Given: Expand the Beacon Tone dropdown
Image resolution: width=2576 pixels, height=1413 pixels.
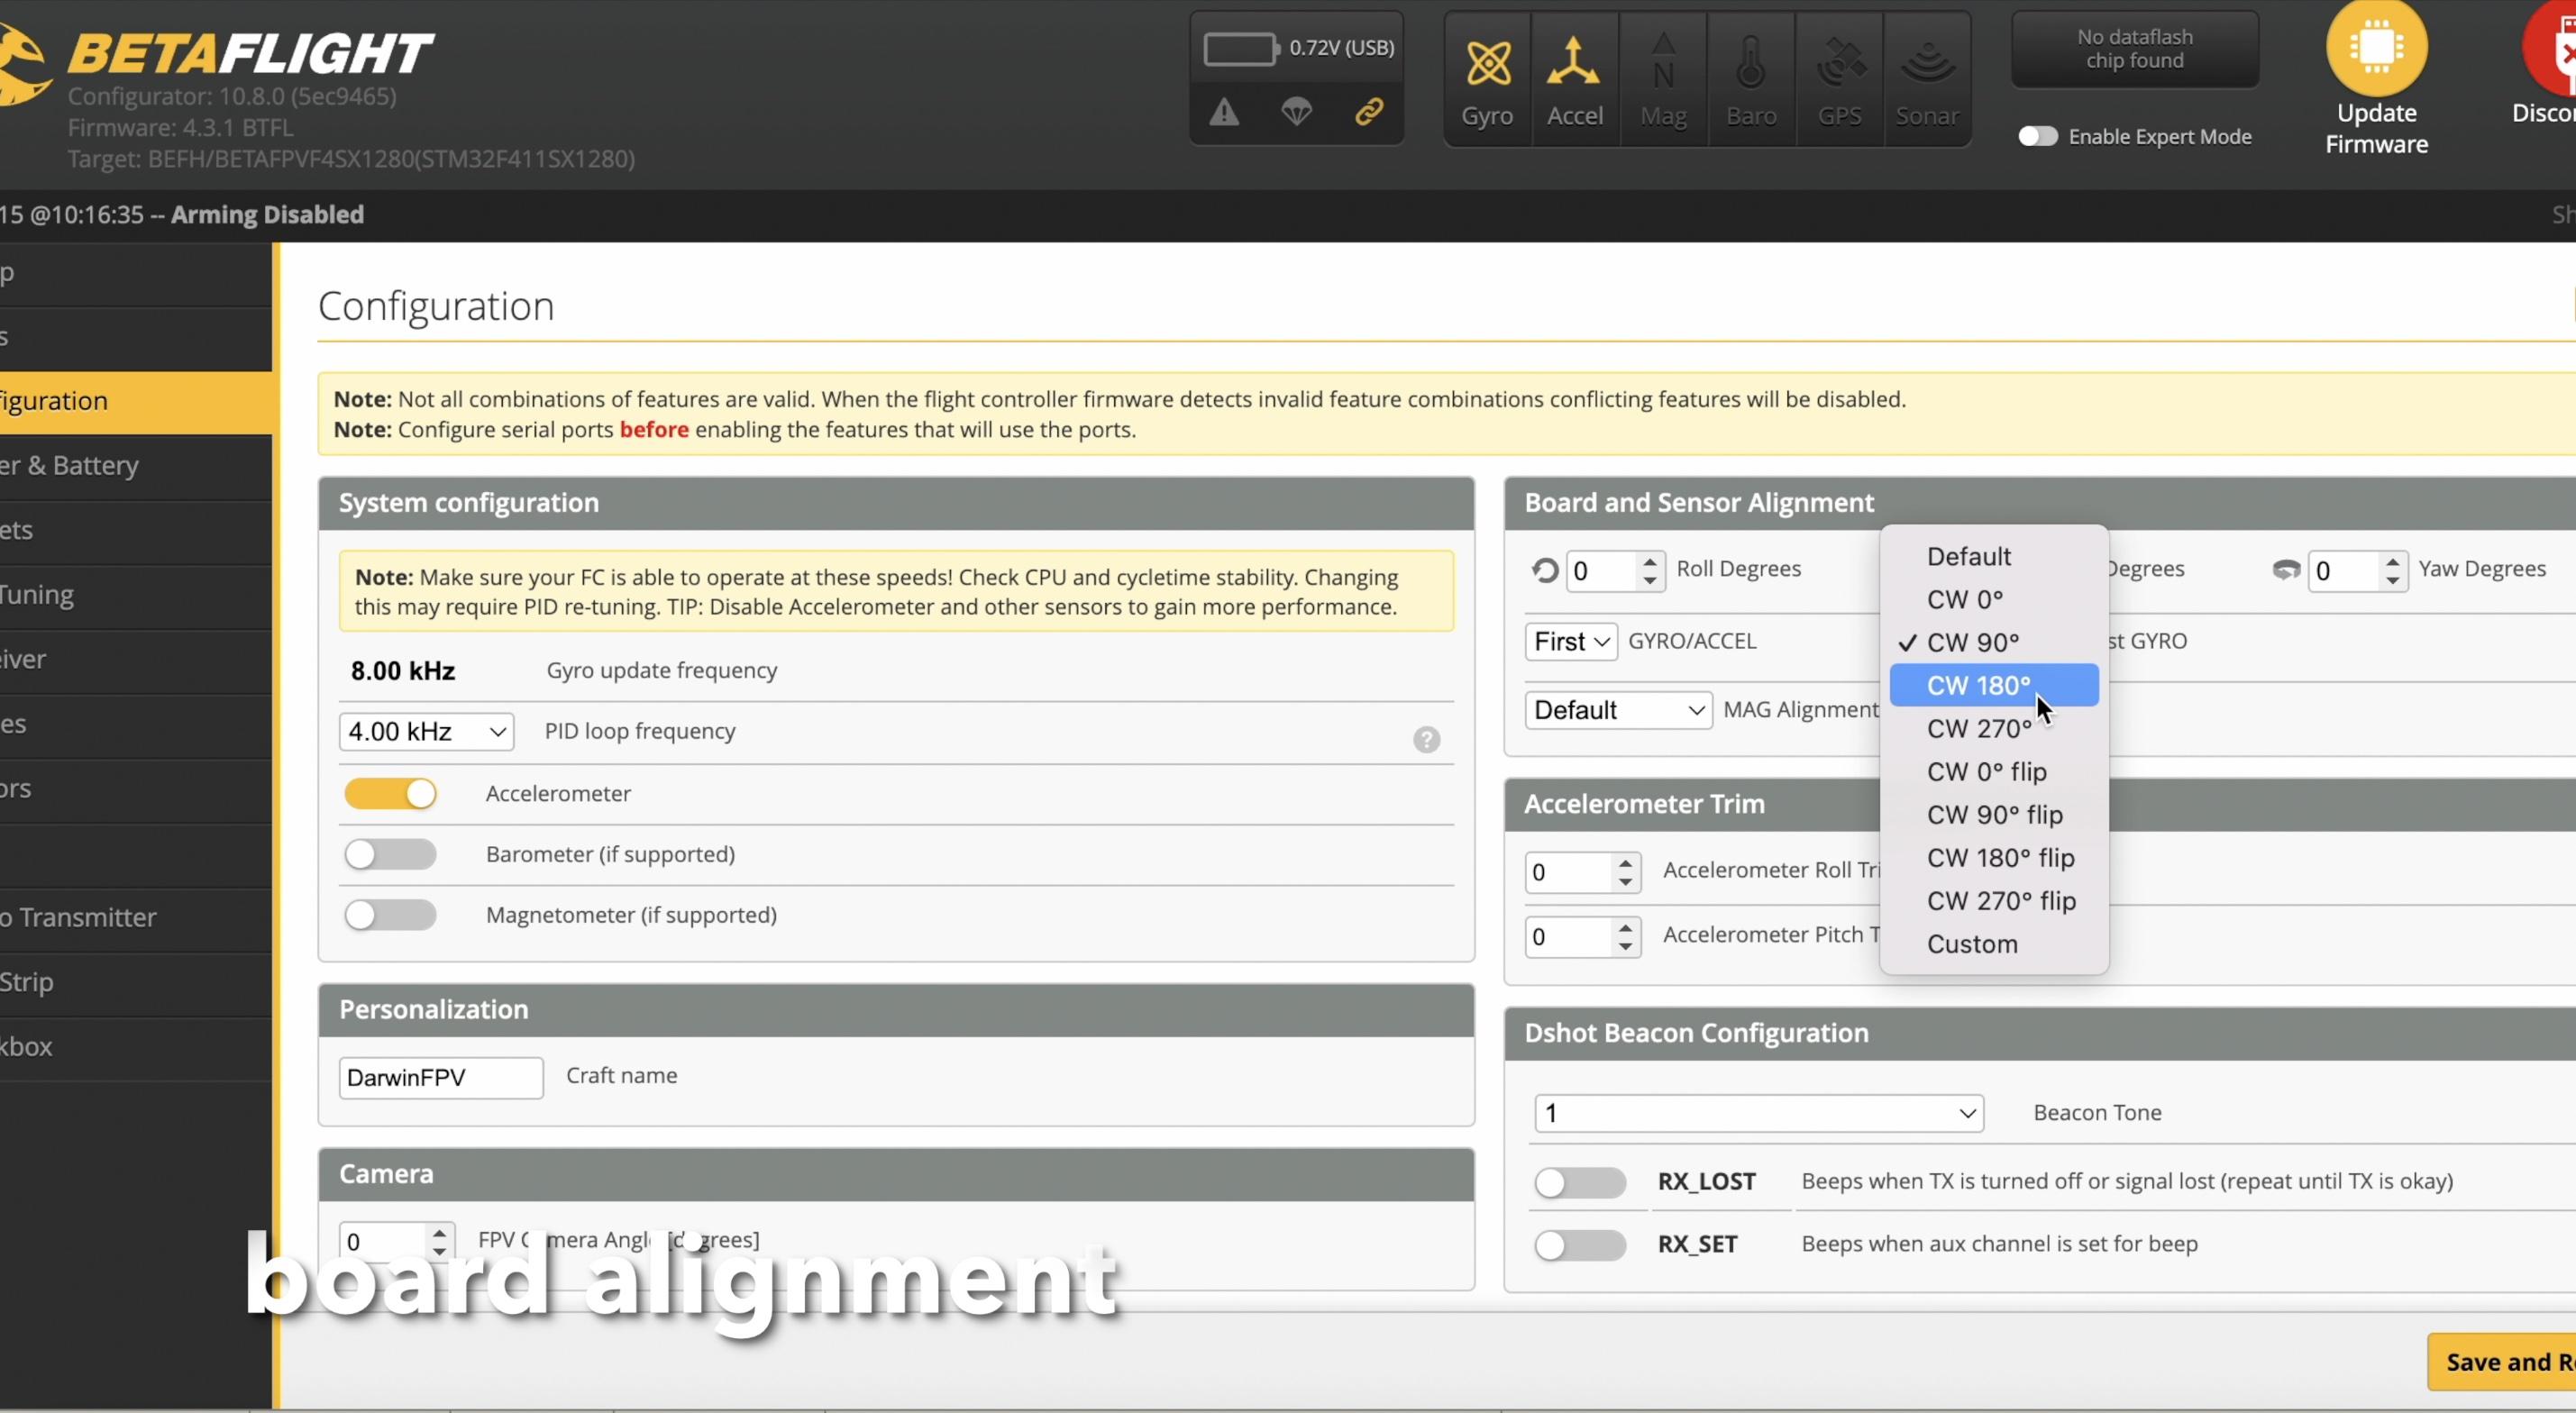Looking at the screenshot, I should pyautogui.click(x=1758, y=1113).
